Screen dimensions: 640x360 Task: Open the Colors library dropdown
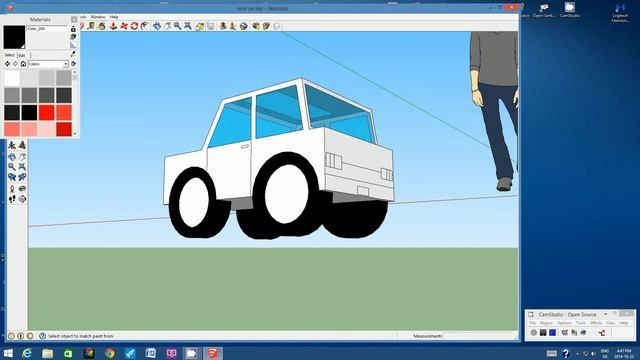pos(48,64)
